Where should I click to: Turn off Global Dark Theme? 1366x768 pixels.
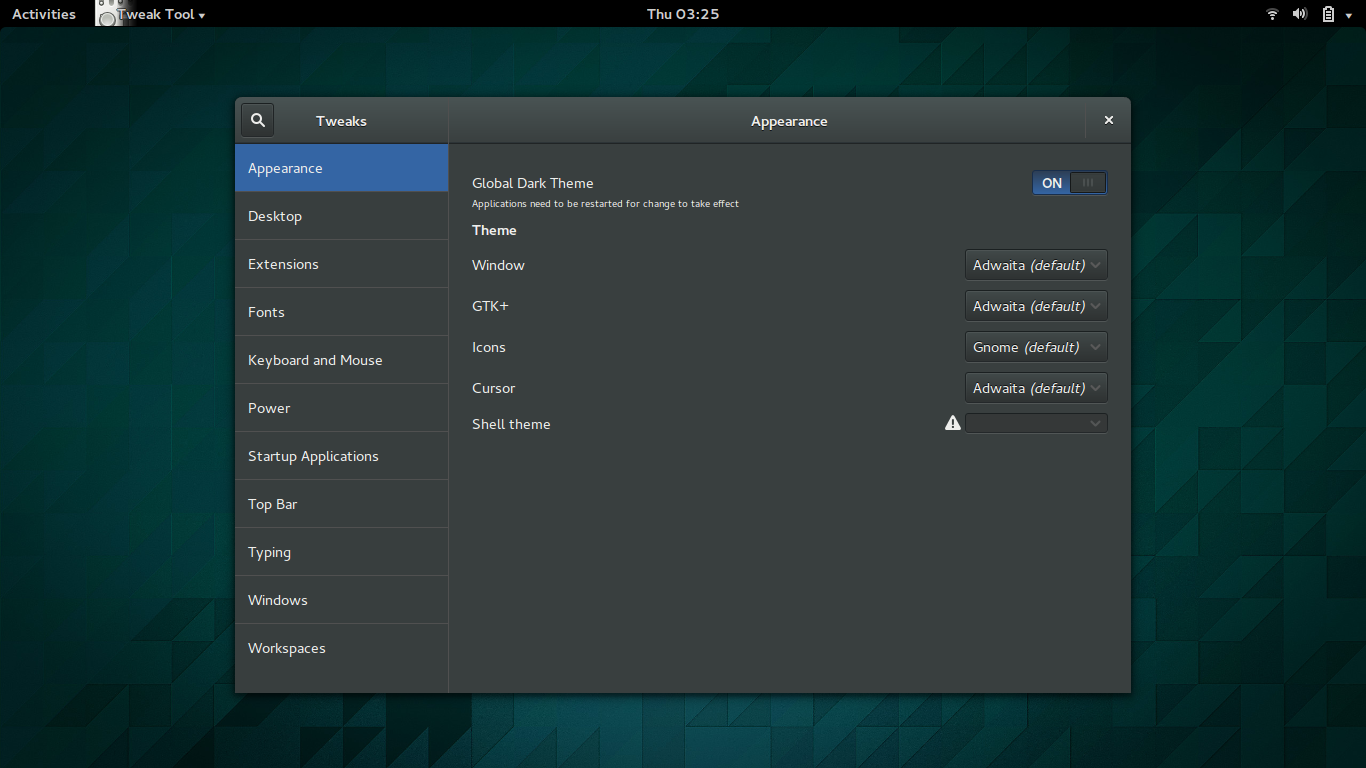(x=1069, y=182)
